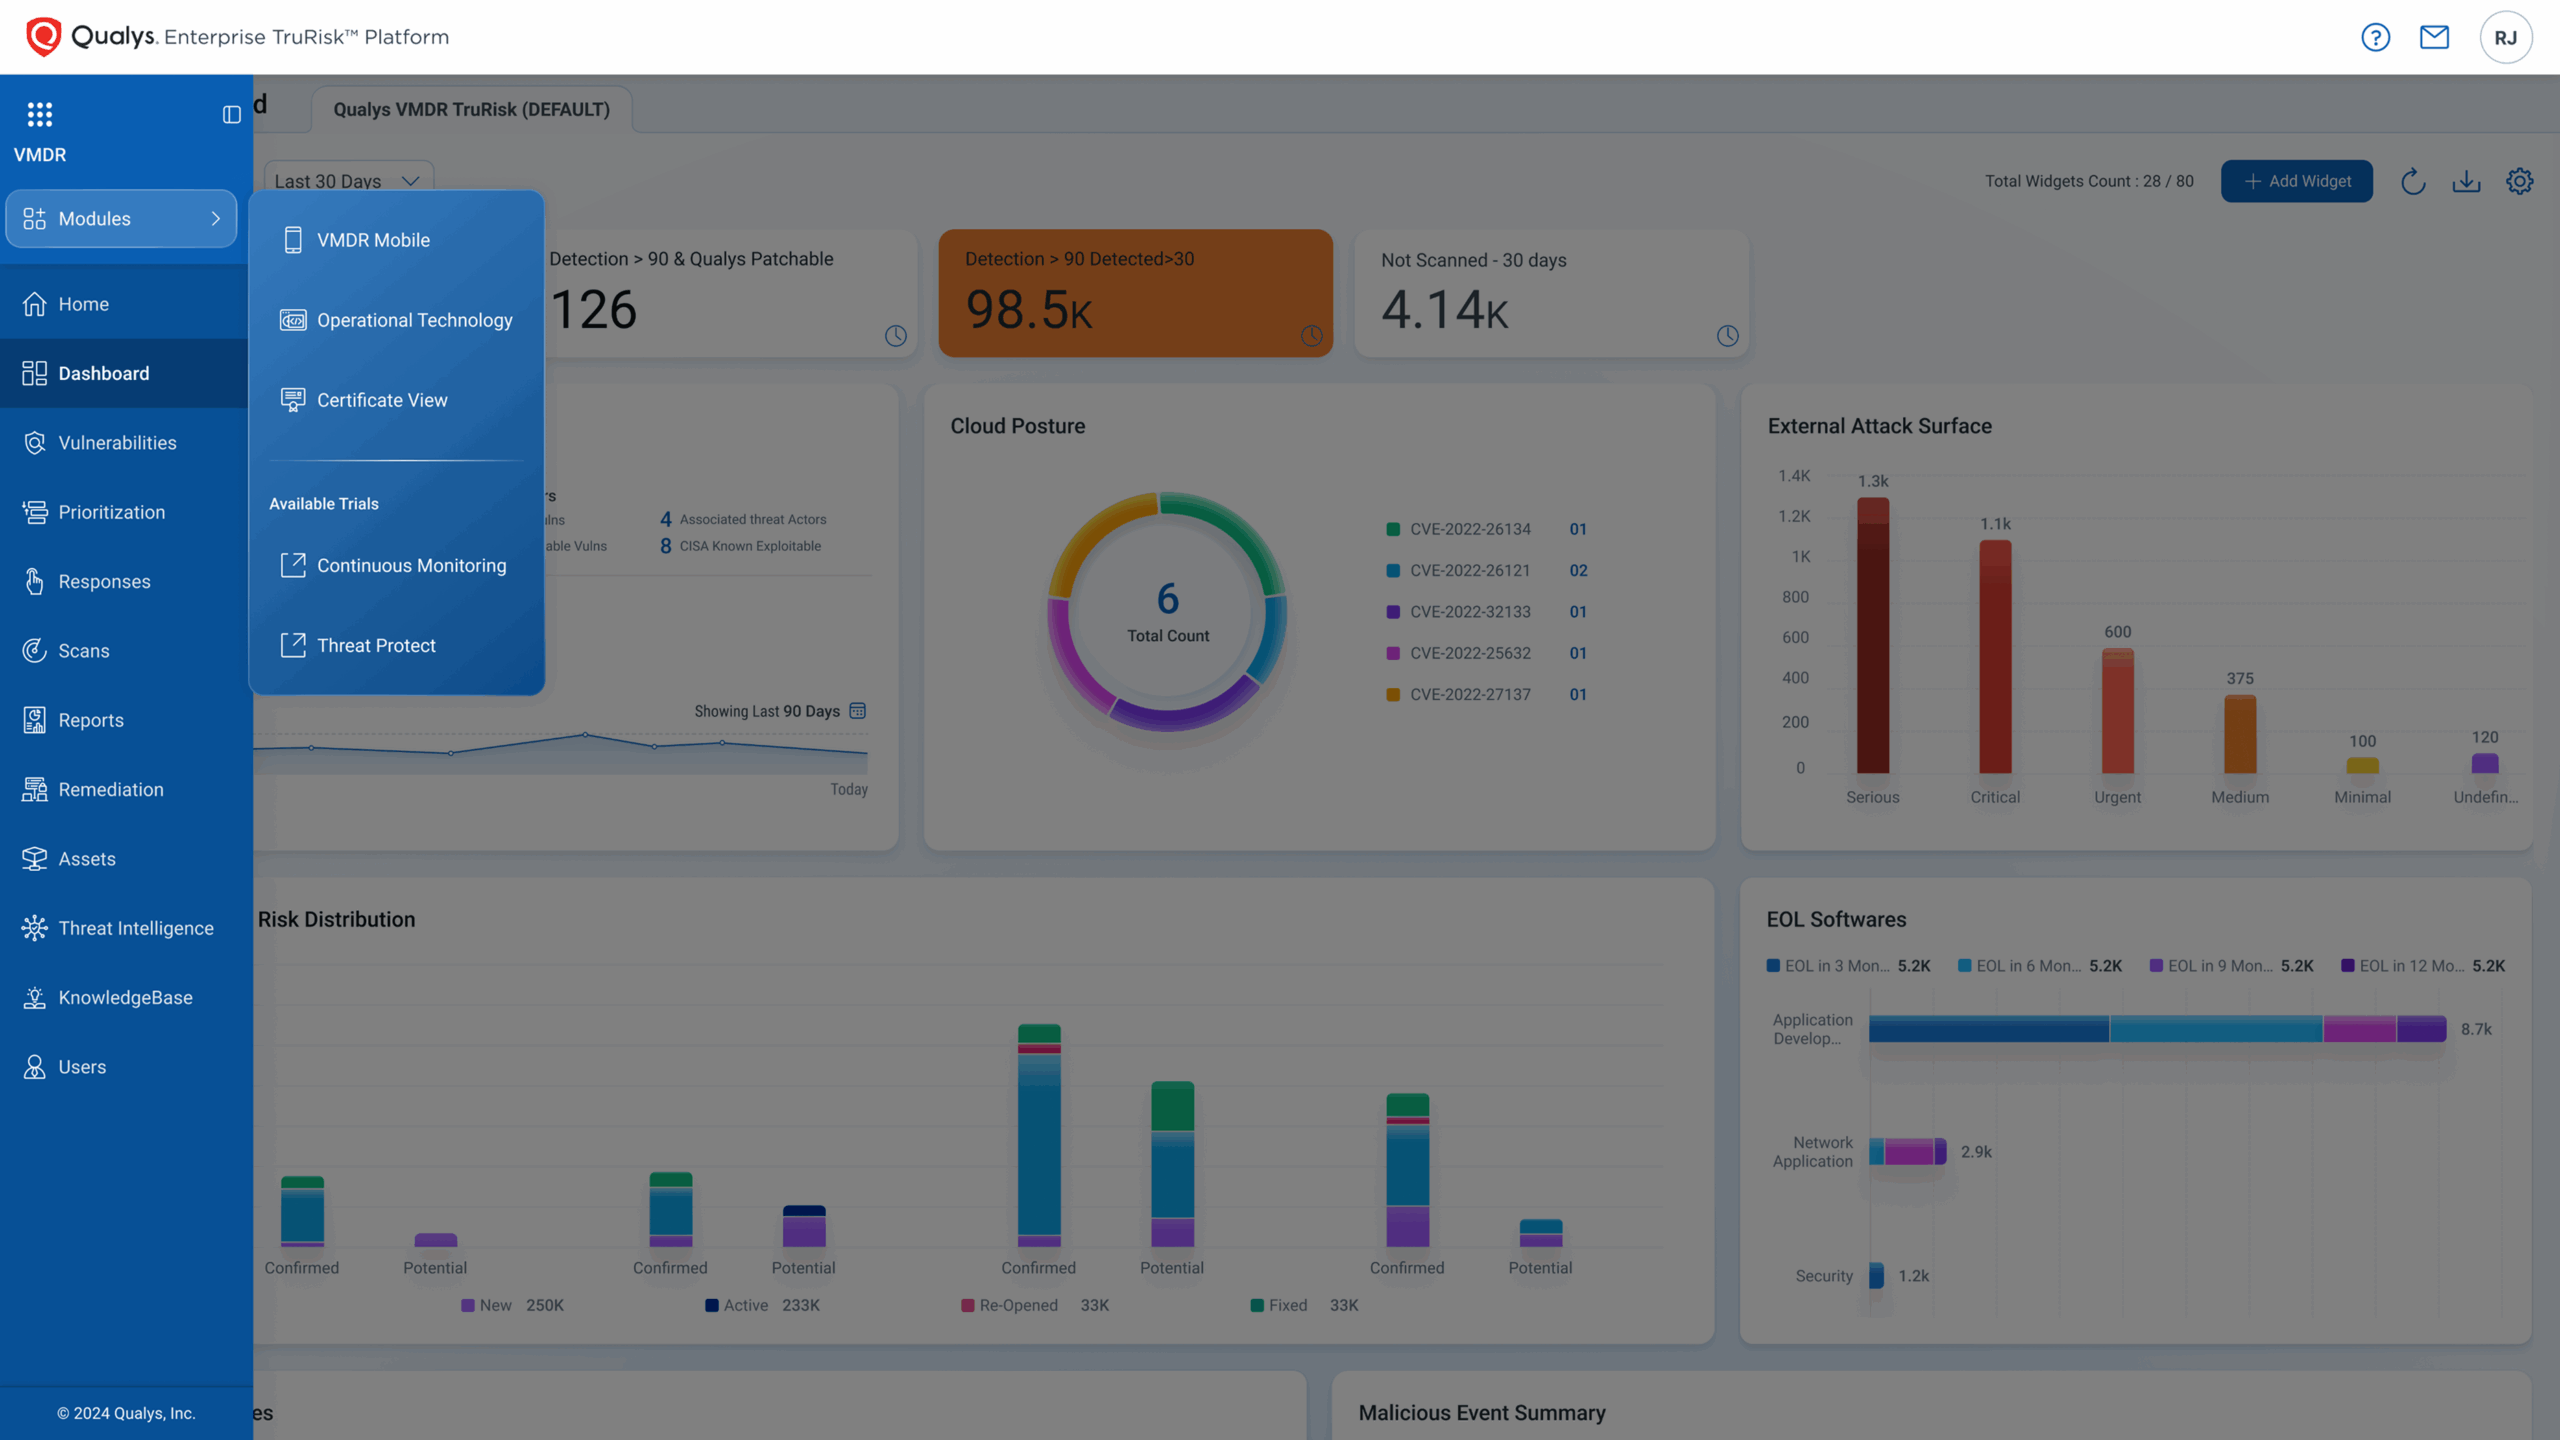Click the Reports document icon
This screenshot has width=2560, height=1440.
coord(34,720)
